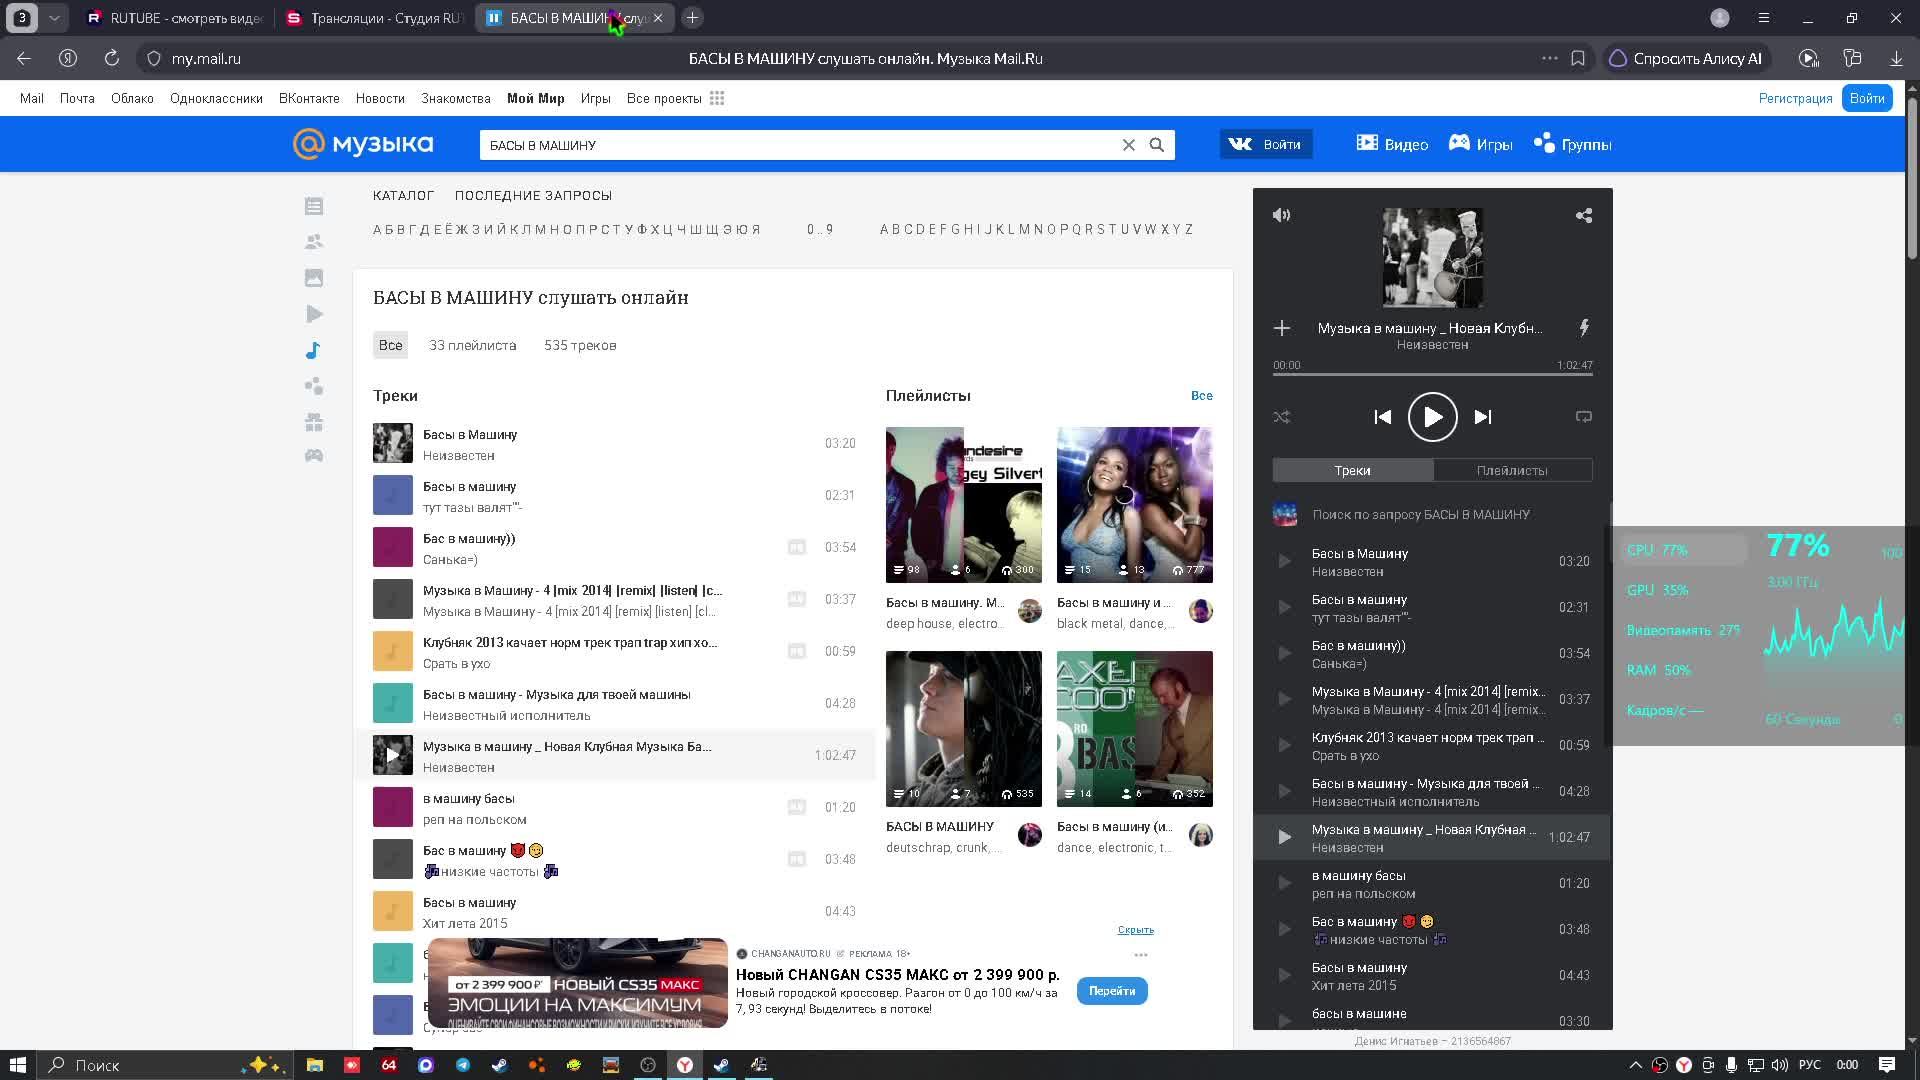
Task: Open the black metal, dance playlist cover
Action: tap(1135, 505)
